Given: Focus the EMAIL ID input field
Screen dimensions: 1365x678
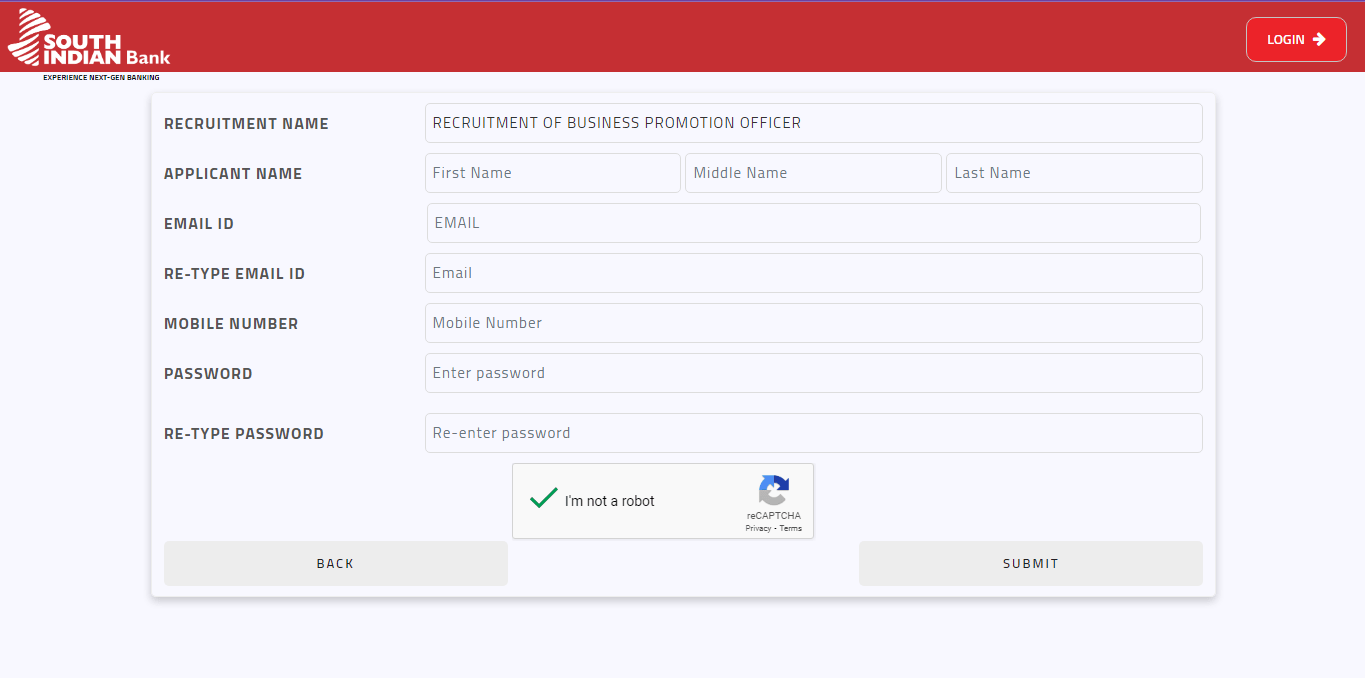Looking at the screenshot, I should 813,223.
